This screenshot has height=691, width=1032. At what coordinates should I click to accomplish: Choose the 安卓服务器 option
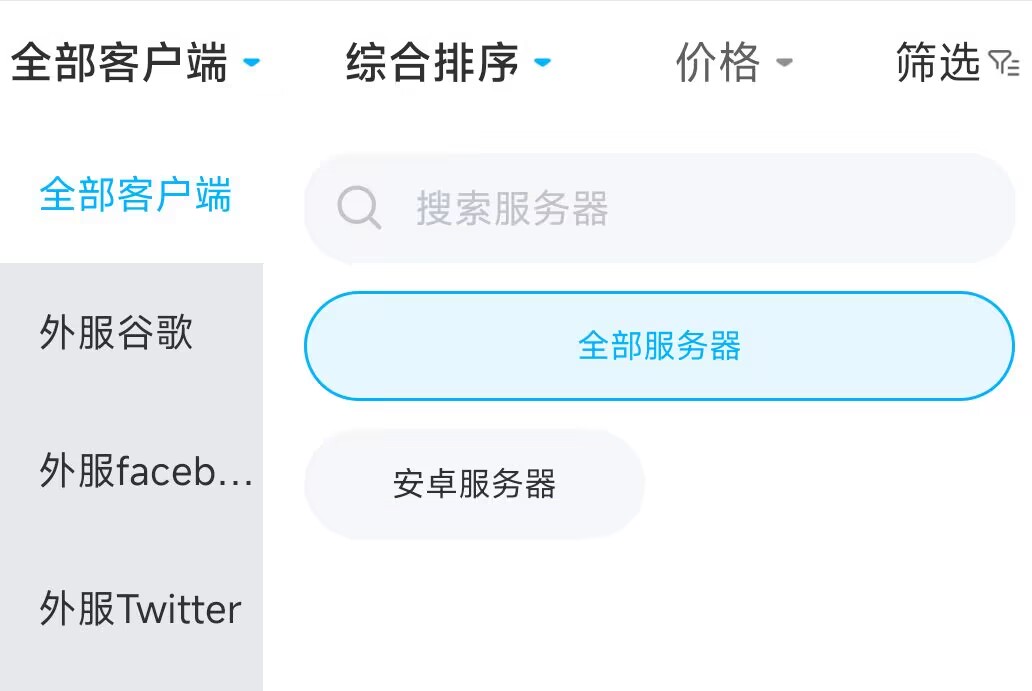click(x=474, y=484)
